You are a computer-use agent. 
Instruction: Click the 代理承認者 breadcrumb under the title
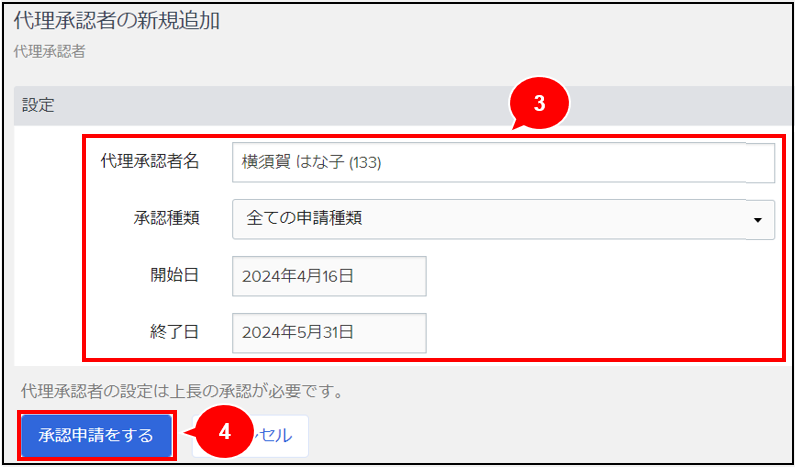49,51
